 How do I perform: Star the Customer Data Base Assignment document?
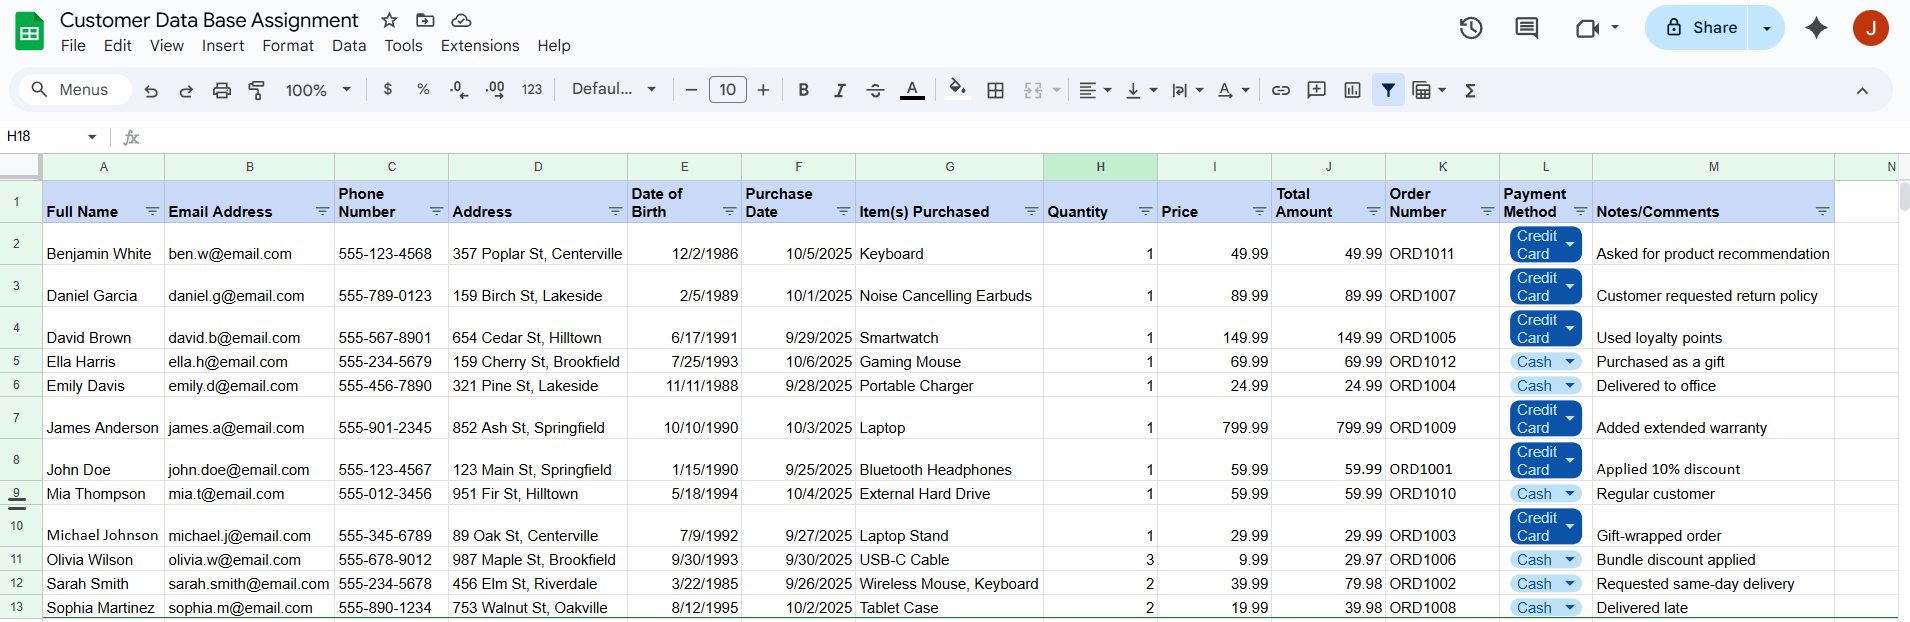pyautogui.click(x=389, y=20)
